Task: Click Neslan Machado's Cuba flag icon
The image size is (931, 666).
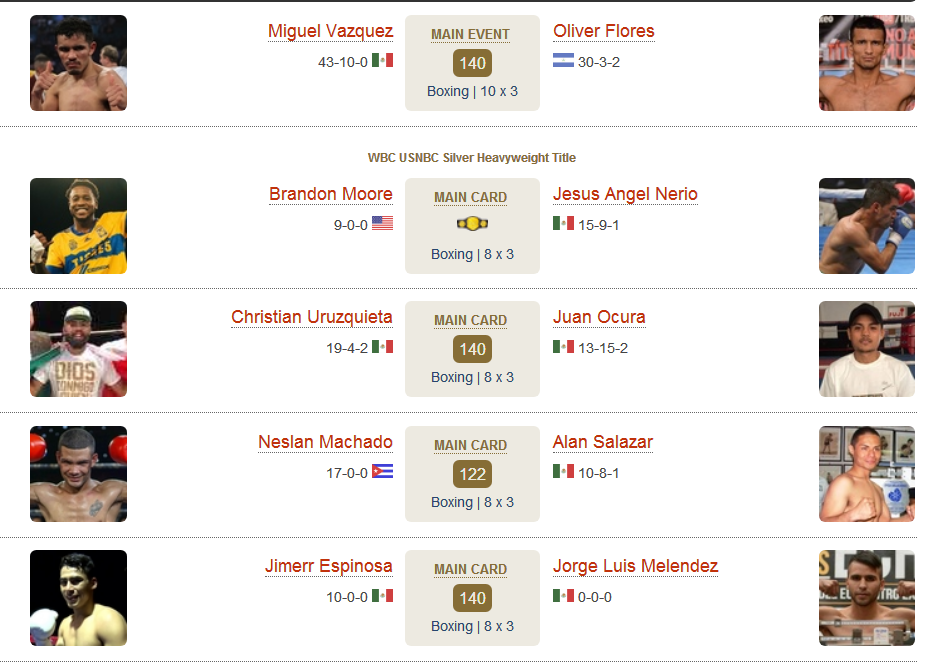Action: coord(382,471)
